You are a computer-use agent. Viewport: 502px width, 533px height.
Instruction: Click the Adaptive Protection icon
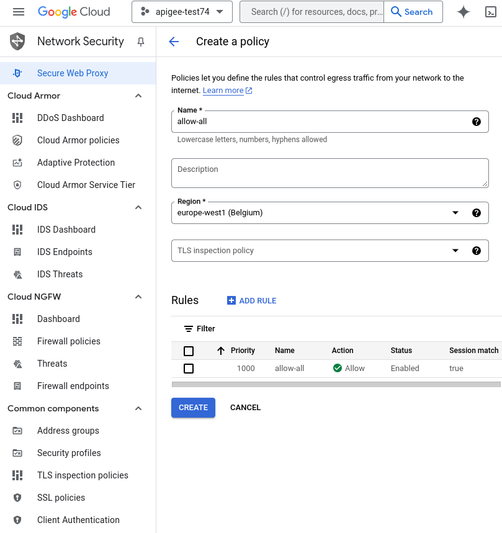17,162
